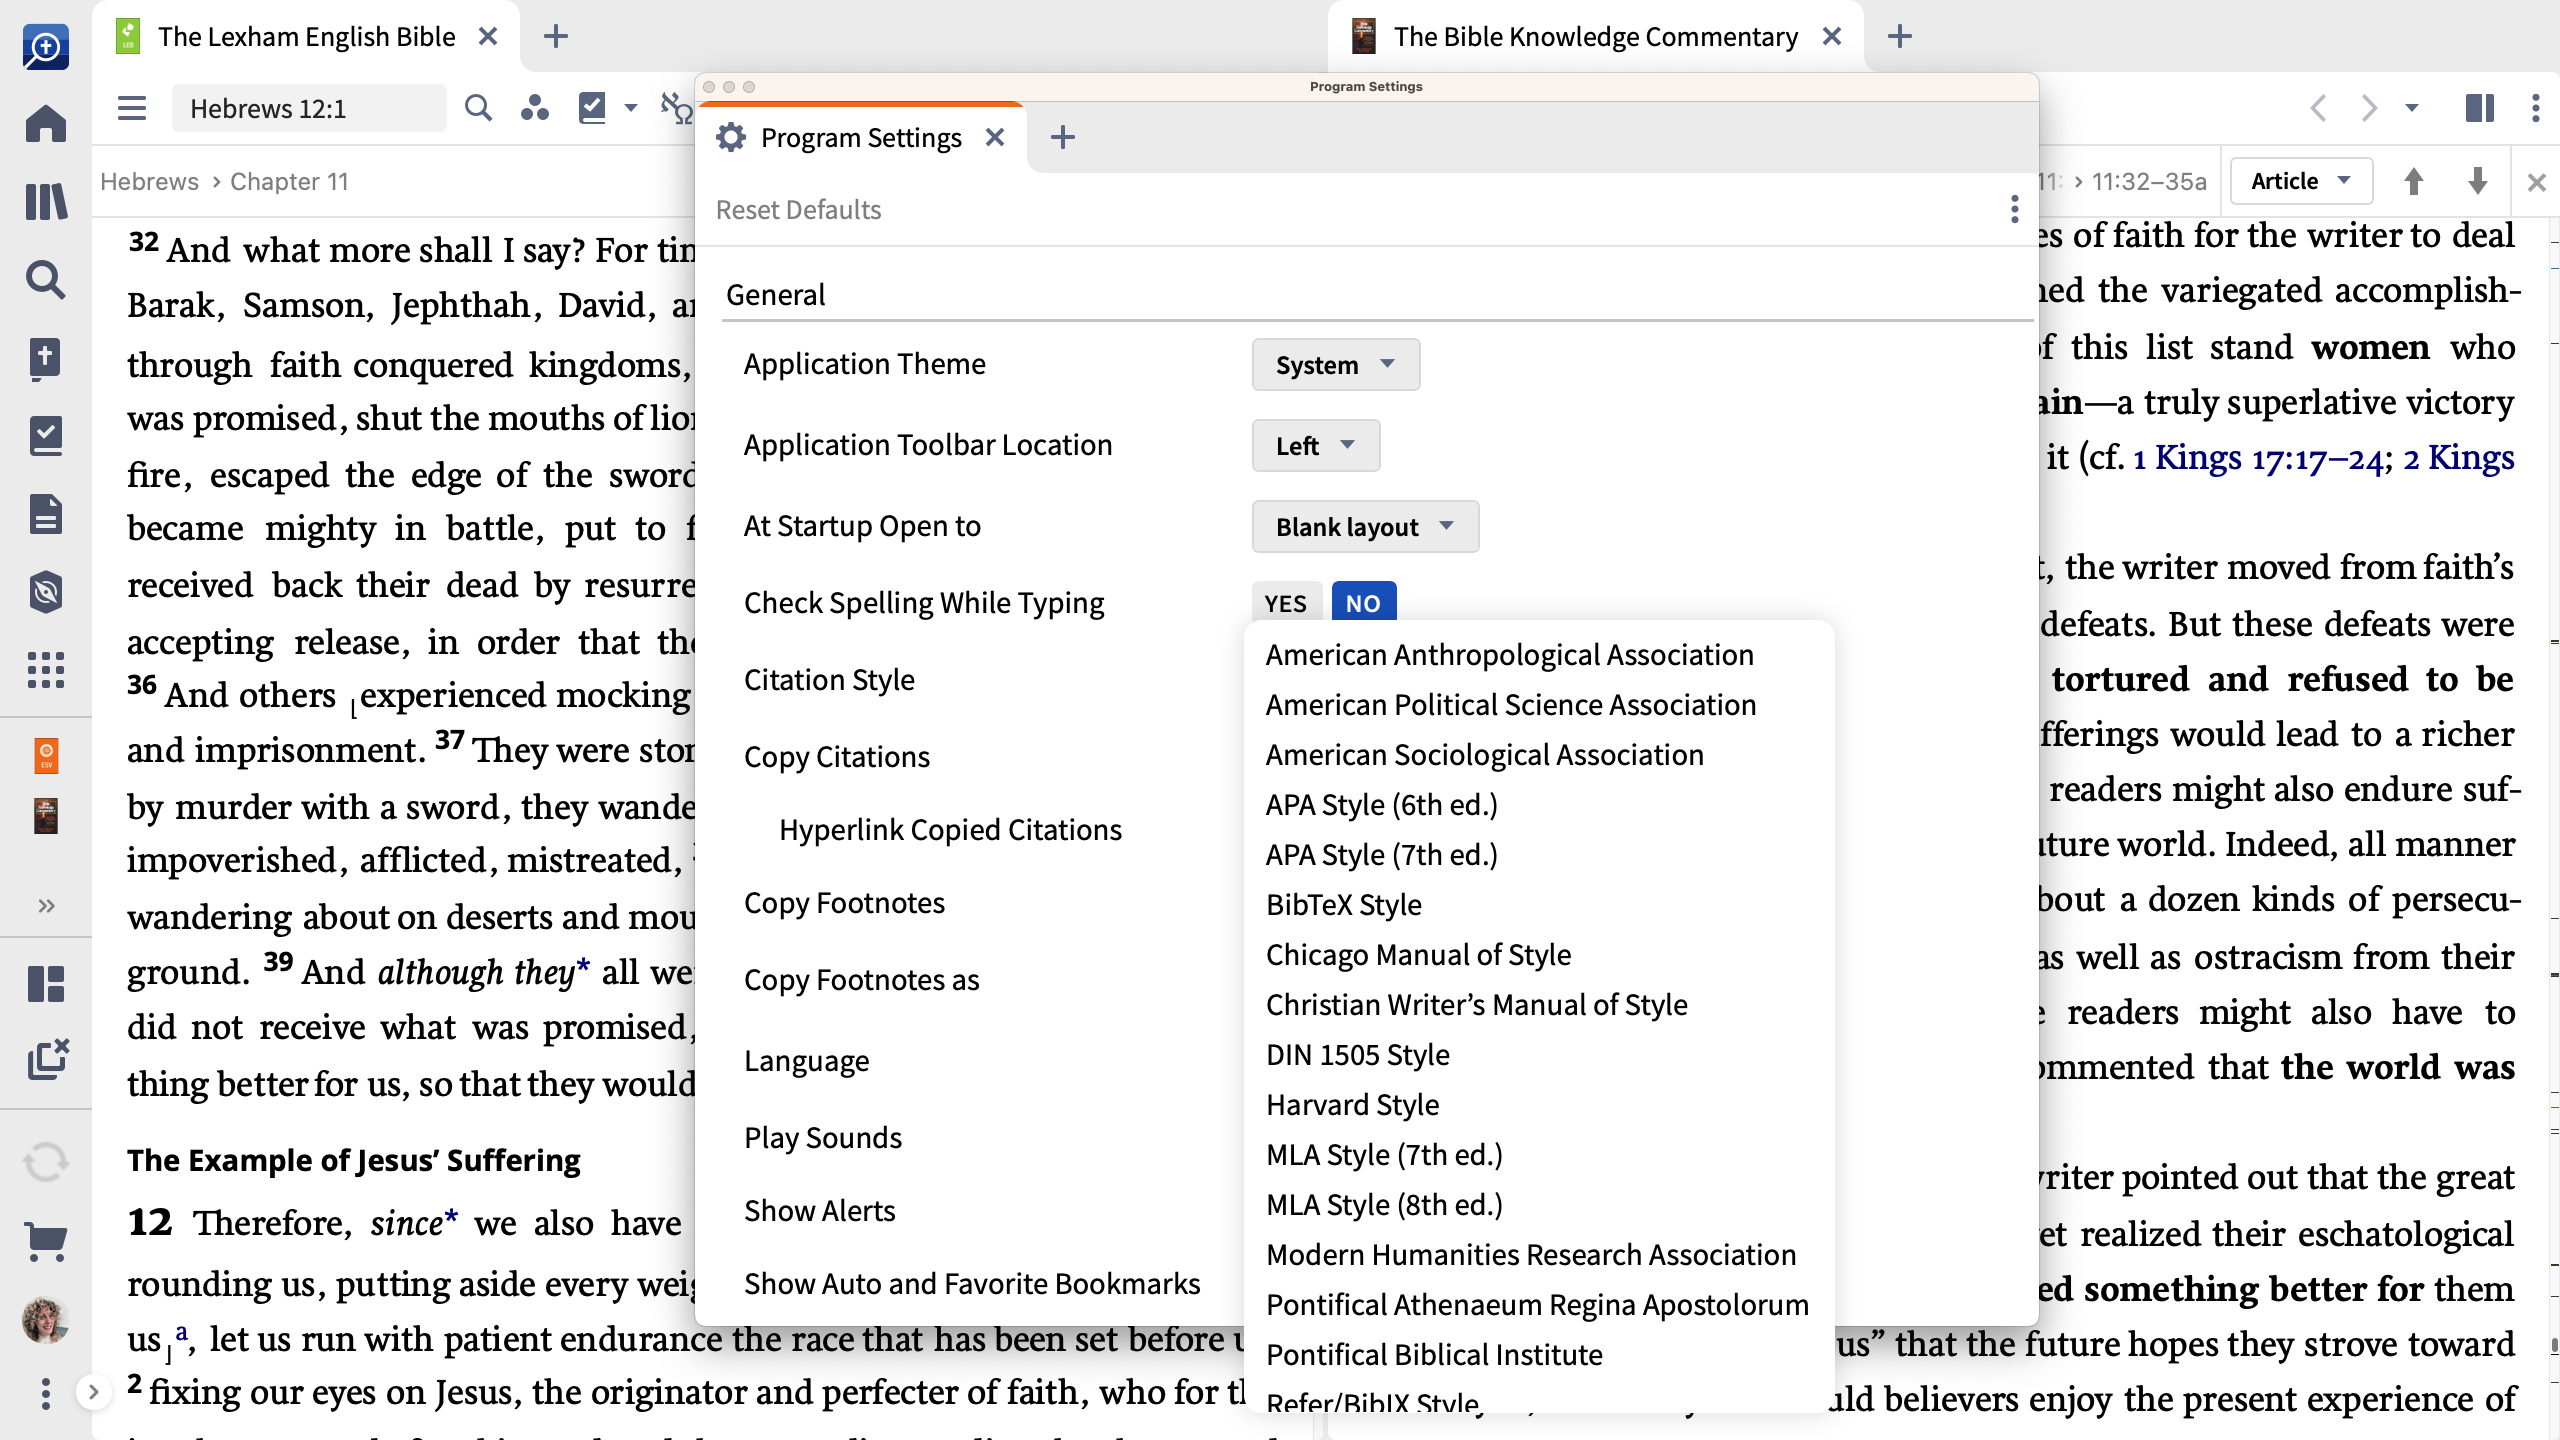This screenshot has width=2560, height=1440.
Task: Add a new tab next to Lexham English Bible
Action: point(556,37)
